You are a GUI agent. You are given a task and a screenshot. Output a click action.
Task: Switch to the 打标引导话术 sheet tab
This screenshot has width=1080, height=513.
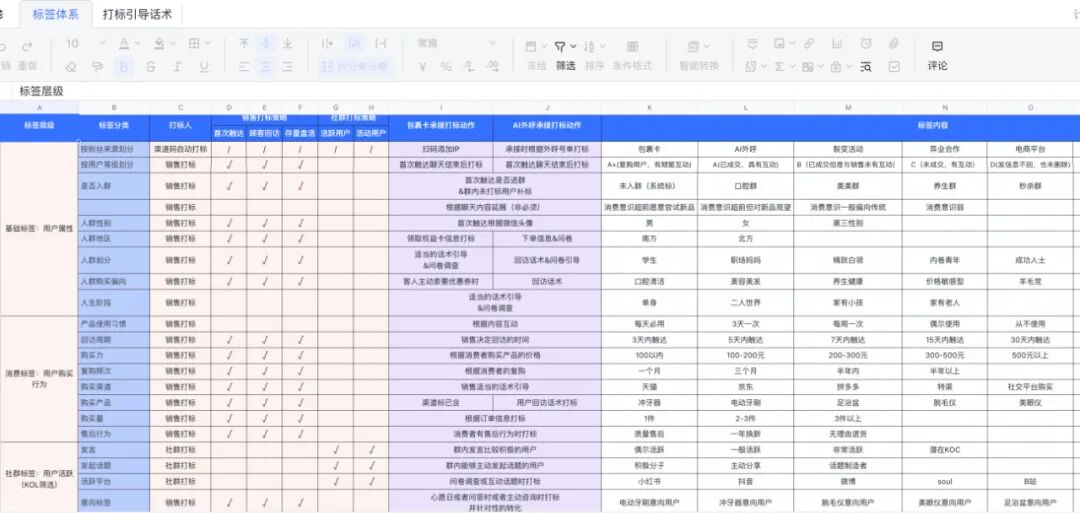pos(137,14)
